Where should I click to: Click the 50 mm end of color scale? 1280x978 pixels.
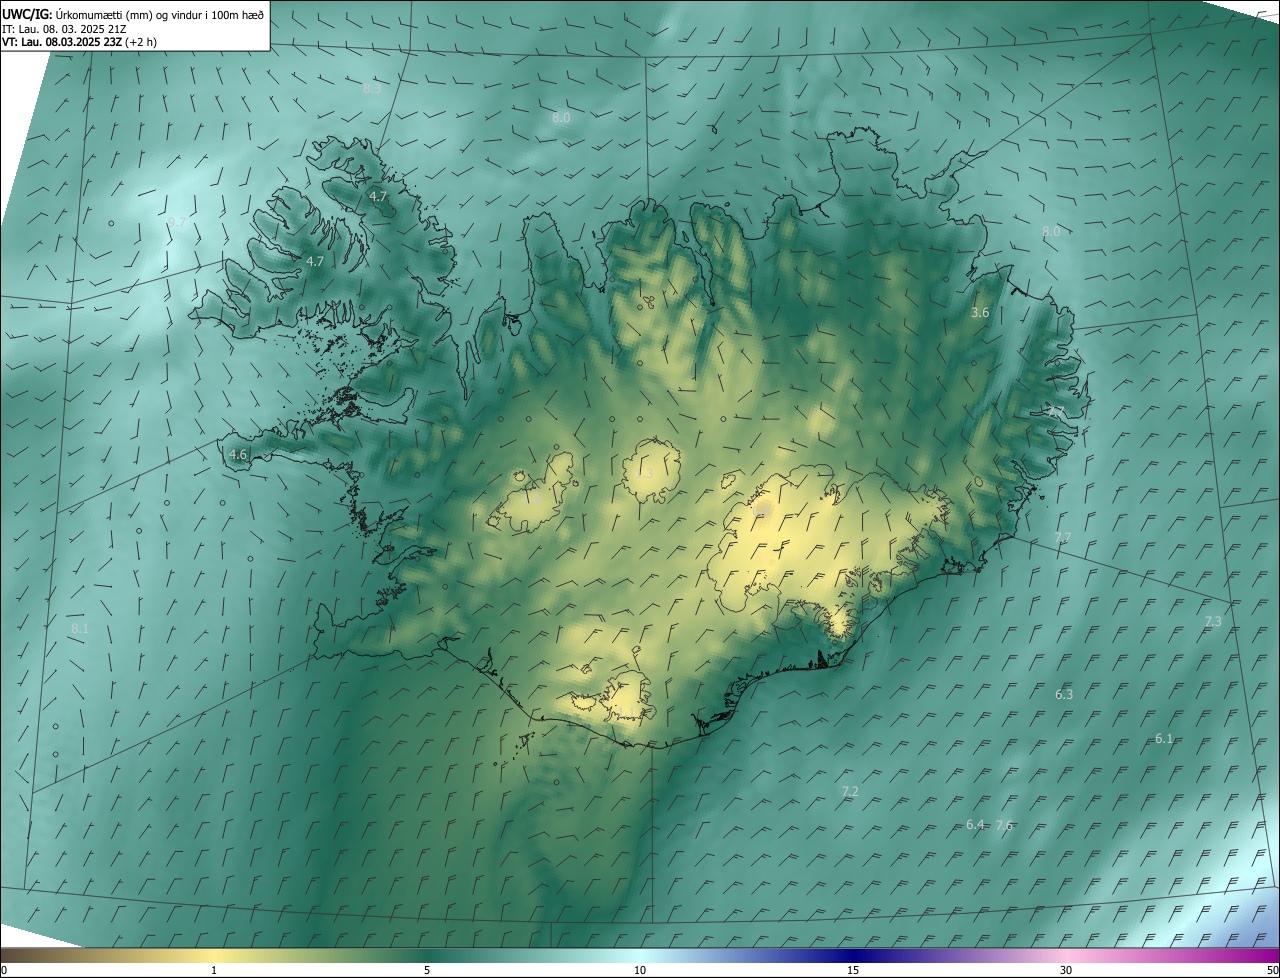coord(1271,970)
